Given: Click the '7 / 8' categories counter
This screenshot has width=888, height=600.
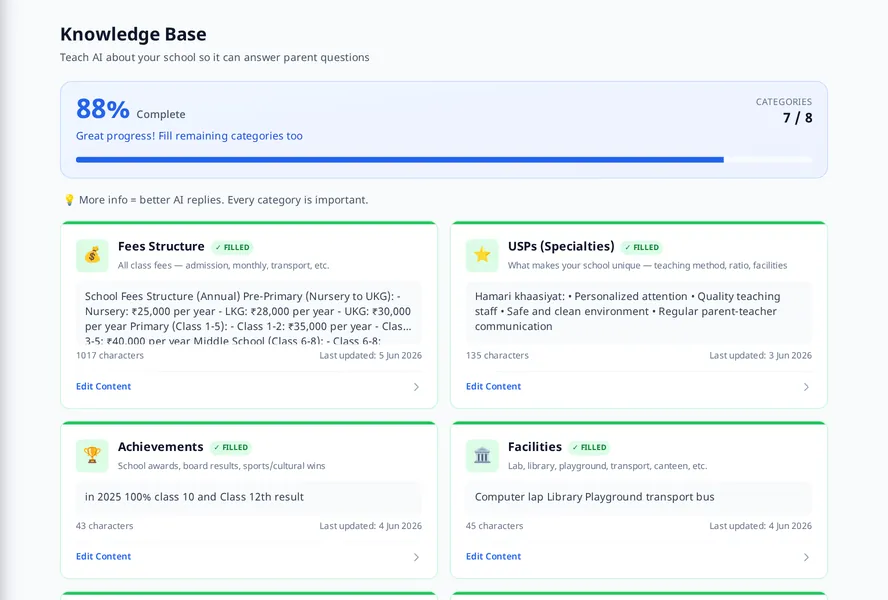Looking at the screenshot, I should pyautogui.click(x=797, y=118).
